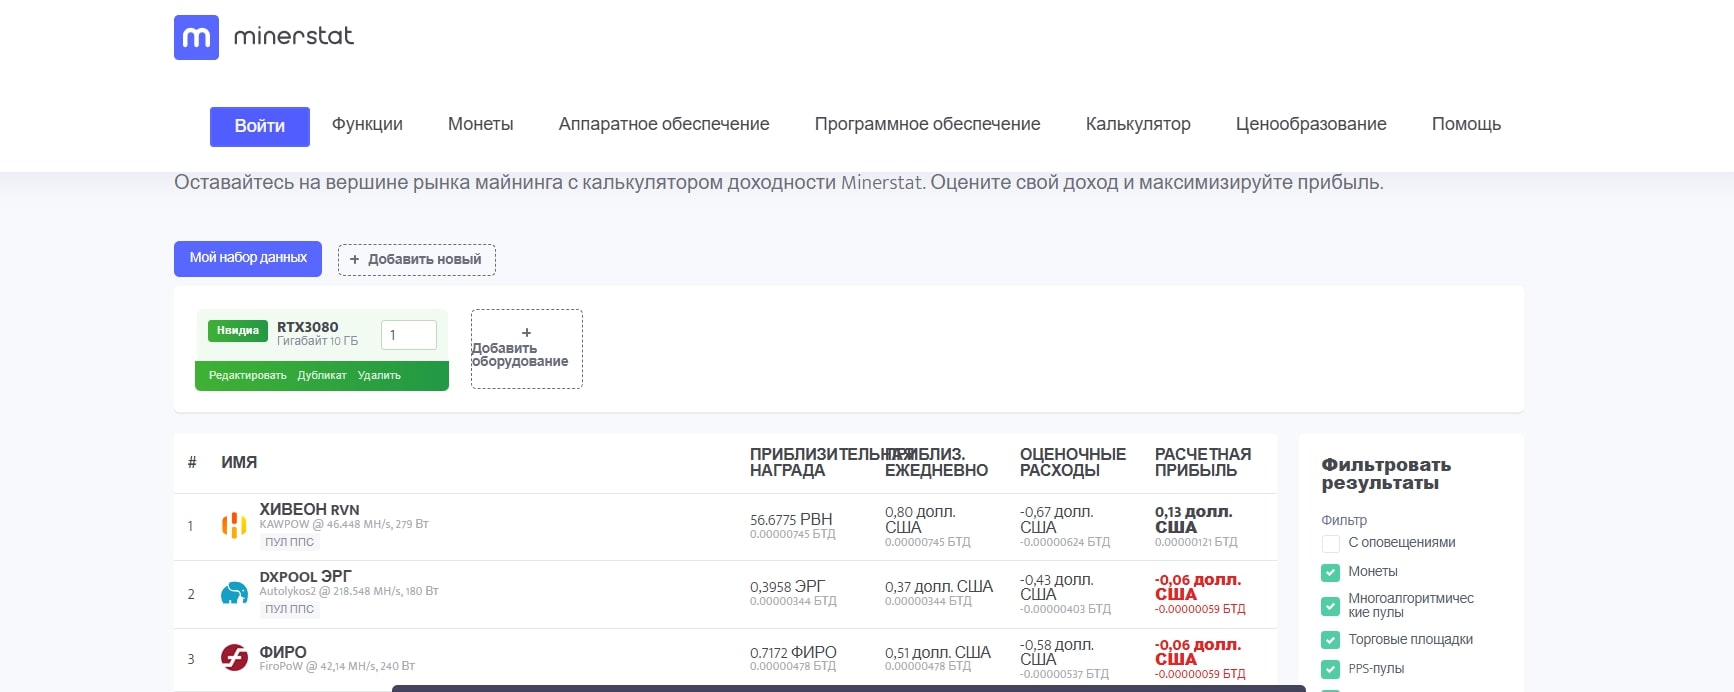Click the "0,3958 ЭРГ" reward value
This screenshot has height=692, width=1734.
788,587
